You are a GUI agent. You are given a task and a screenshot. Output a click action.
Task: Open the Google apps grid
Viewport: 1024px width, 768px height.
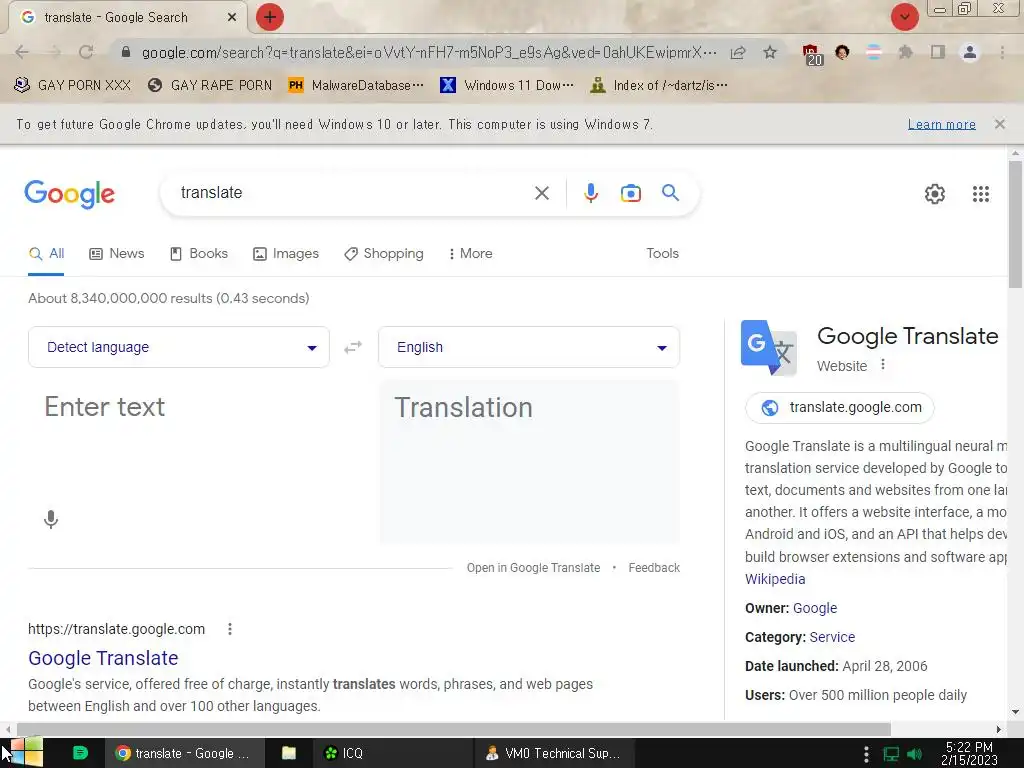(x=980, y=194)
